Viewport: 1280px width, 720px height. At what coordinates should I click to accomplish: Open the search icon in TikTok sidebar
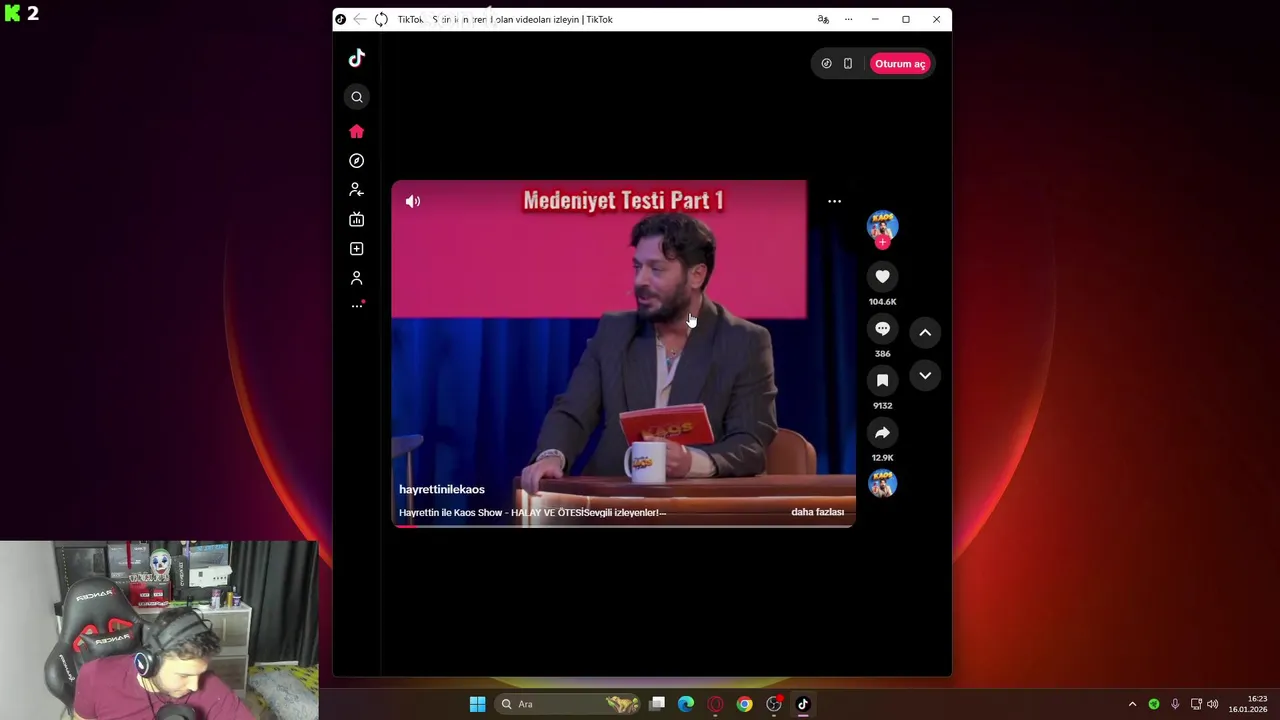[357, 97]
